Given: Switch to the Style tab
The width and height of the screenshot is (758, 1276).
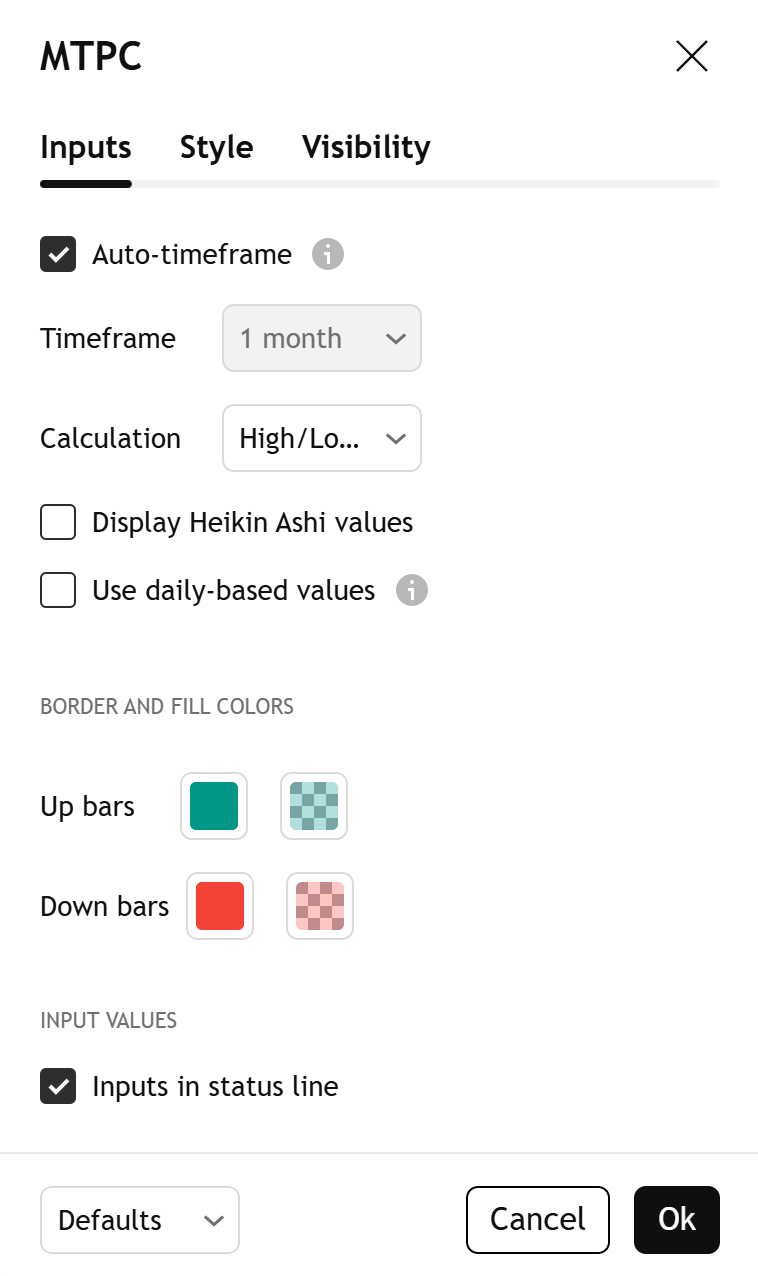Looking at the screenshot, I should coord(216,148).
